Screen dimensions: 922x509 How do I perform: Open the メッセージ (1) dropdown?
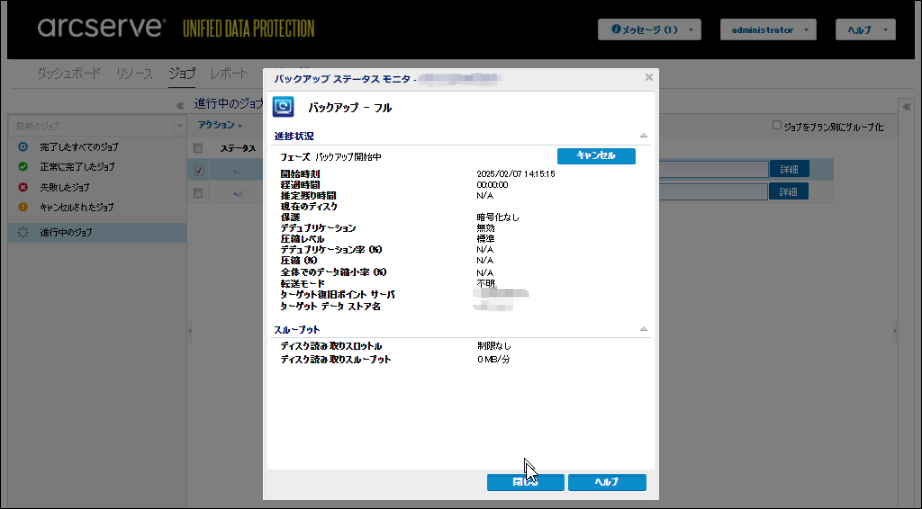649,29
